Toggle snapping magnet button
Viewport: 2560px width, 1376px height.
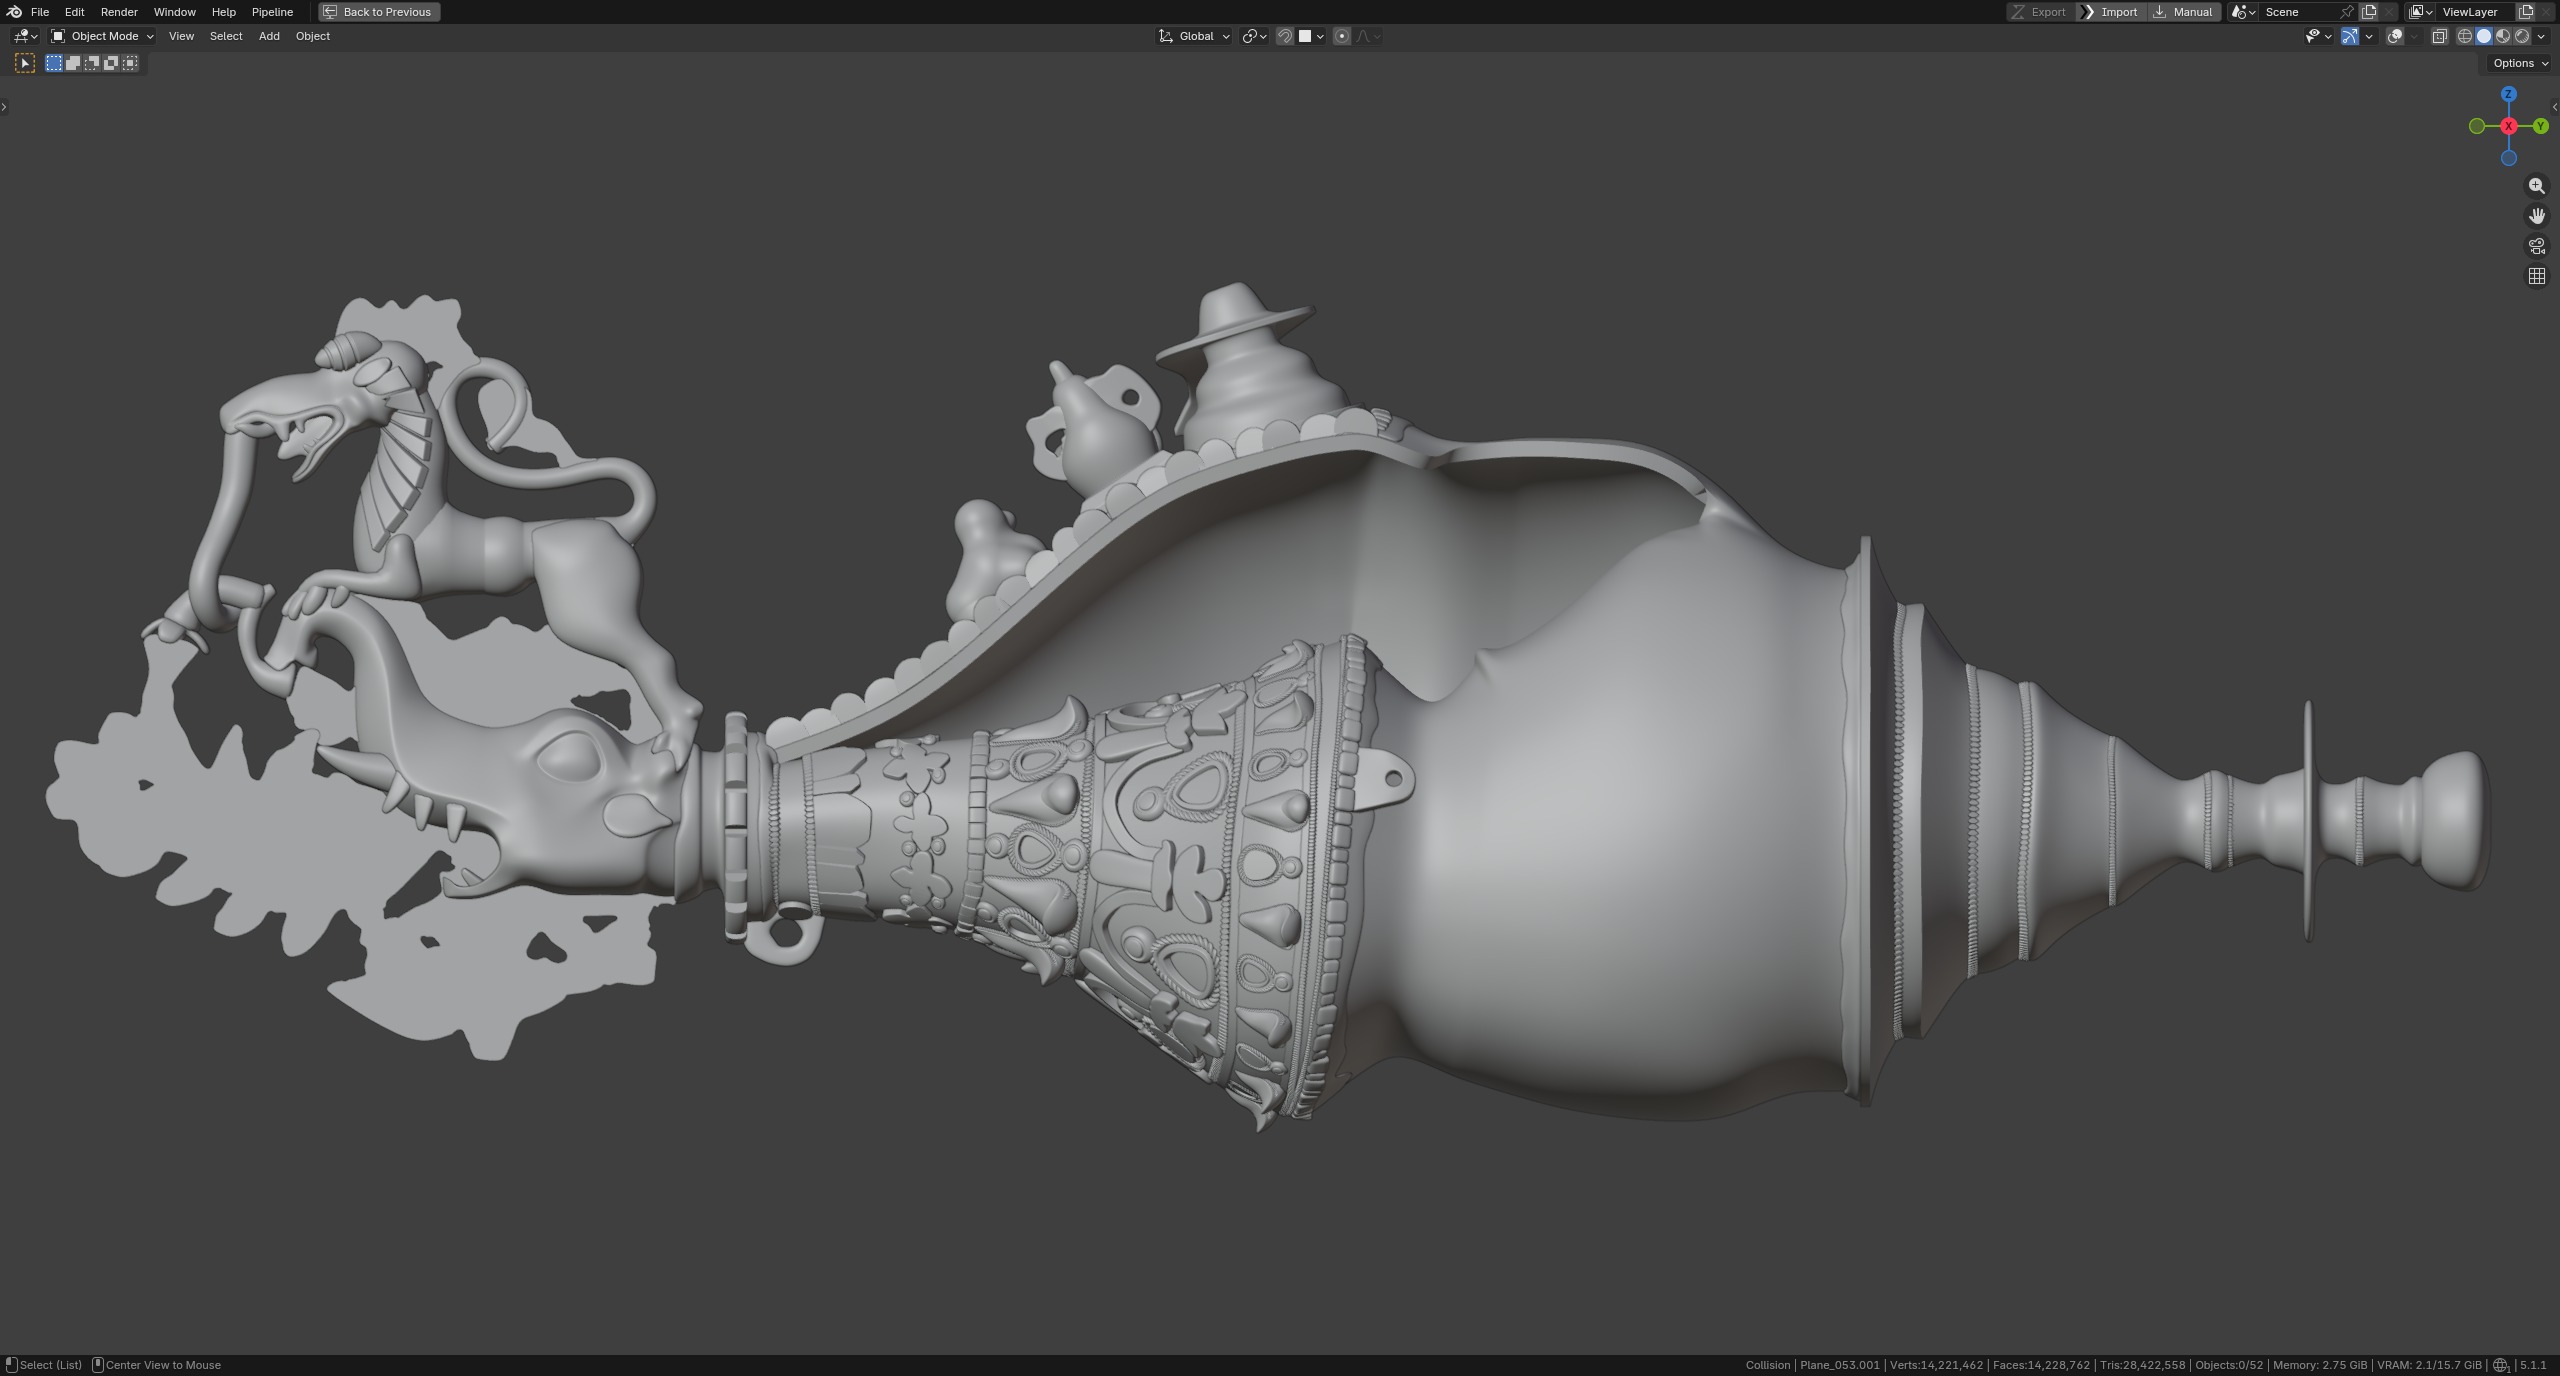(x=1285, y=36)
